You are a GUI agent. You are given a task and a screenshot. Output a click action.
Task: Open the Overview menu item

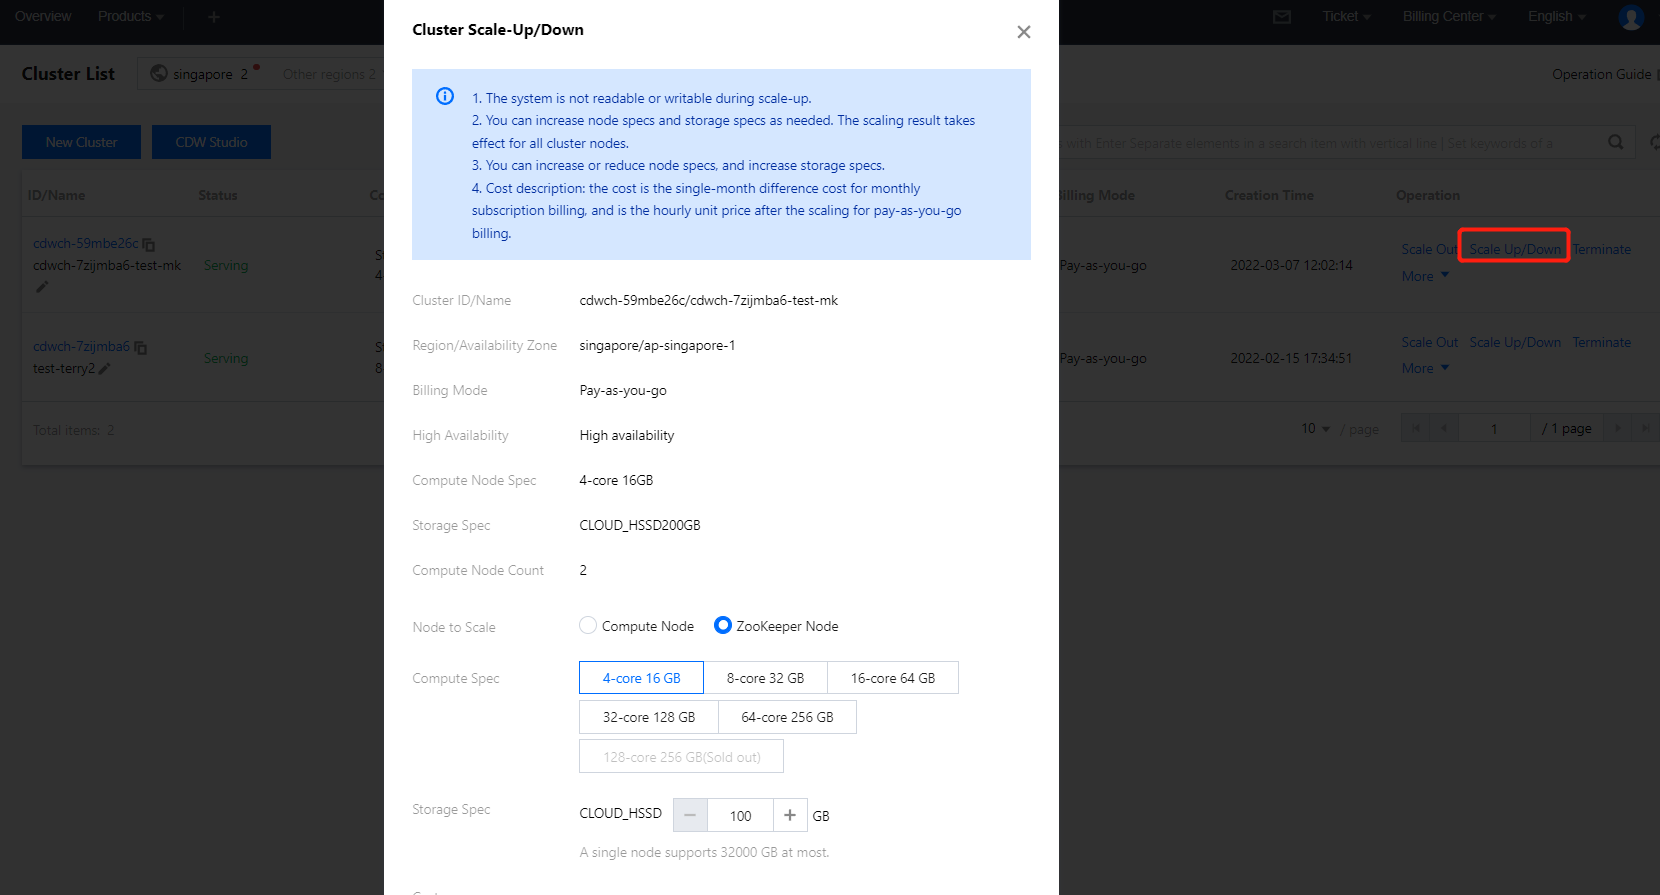click(x=43, y=17)
